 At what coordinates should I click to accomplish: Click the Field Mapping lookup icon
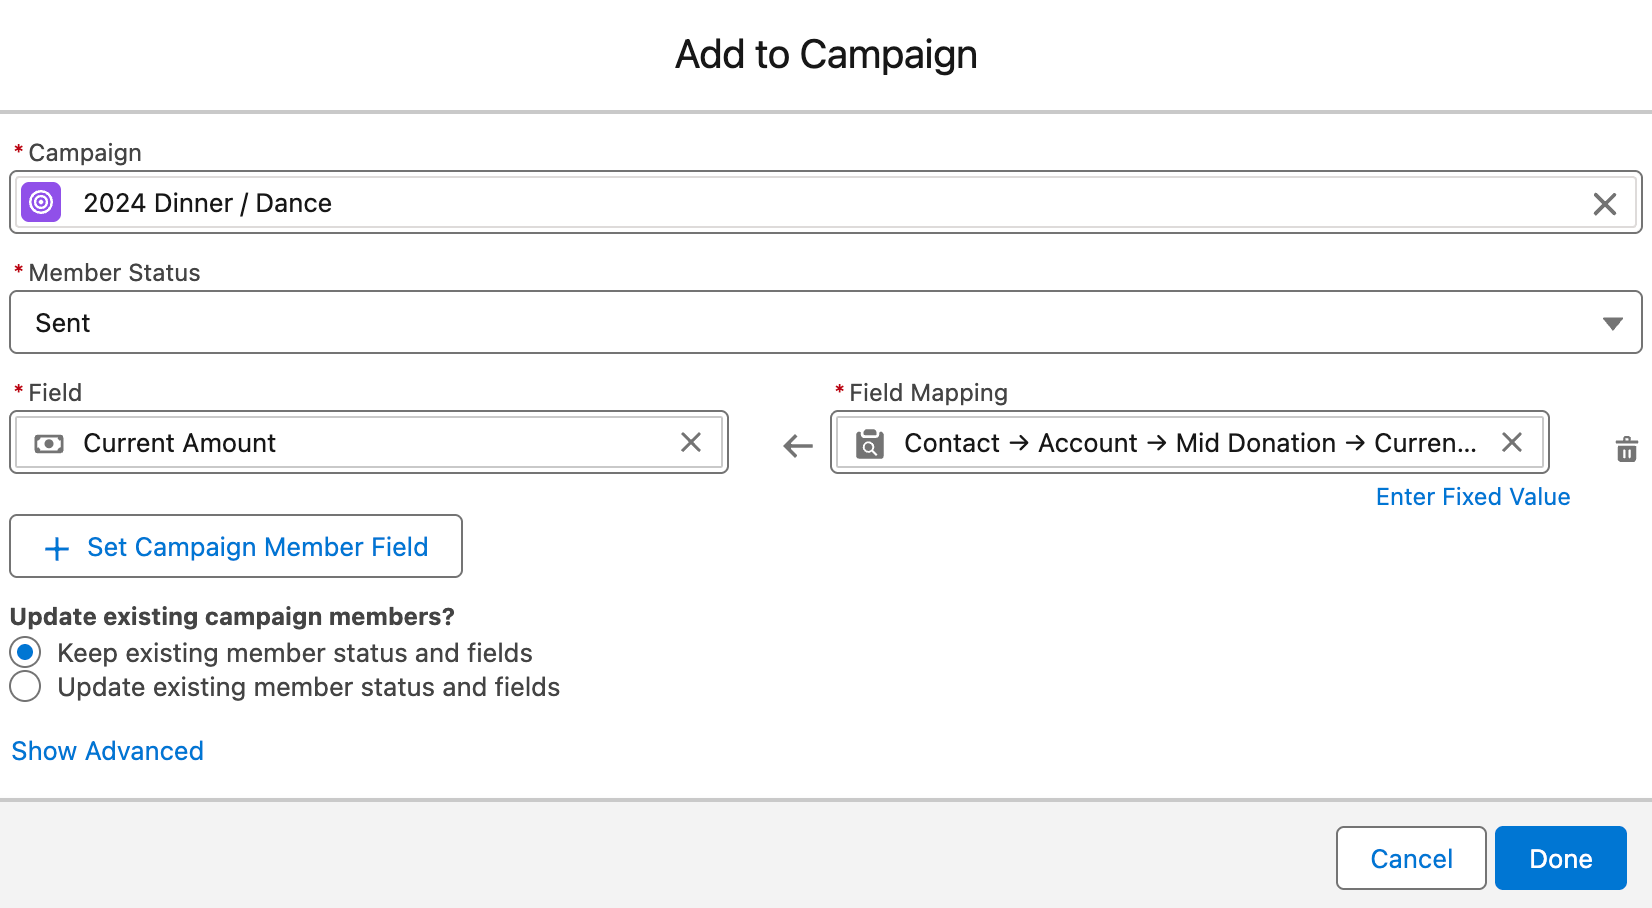(x=870, y=443)
